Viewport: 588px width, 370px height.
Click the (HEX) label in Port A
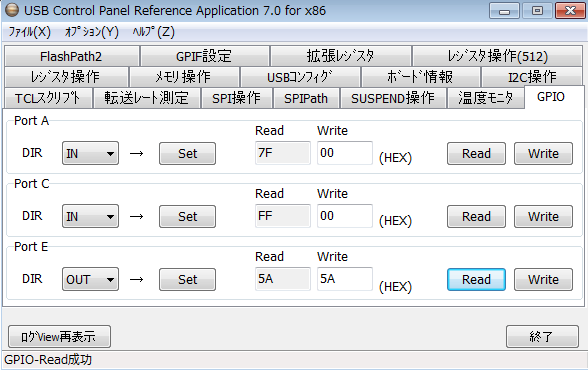(x=395, y=158)
